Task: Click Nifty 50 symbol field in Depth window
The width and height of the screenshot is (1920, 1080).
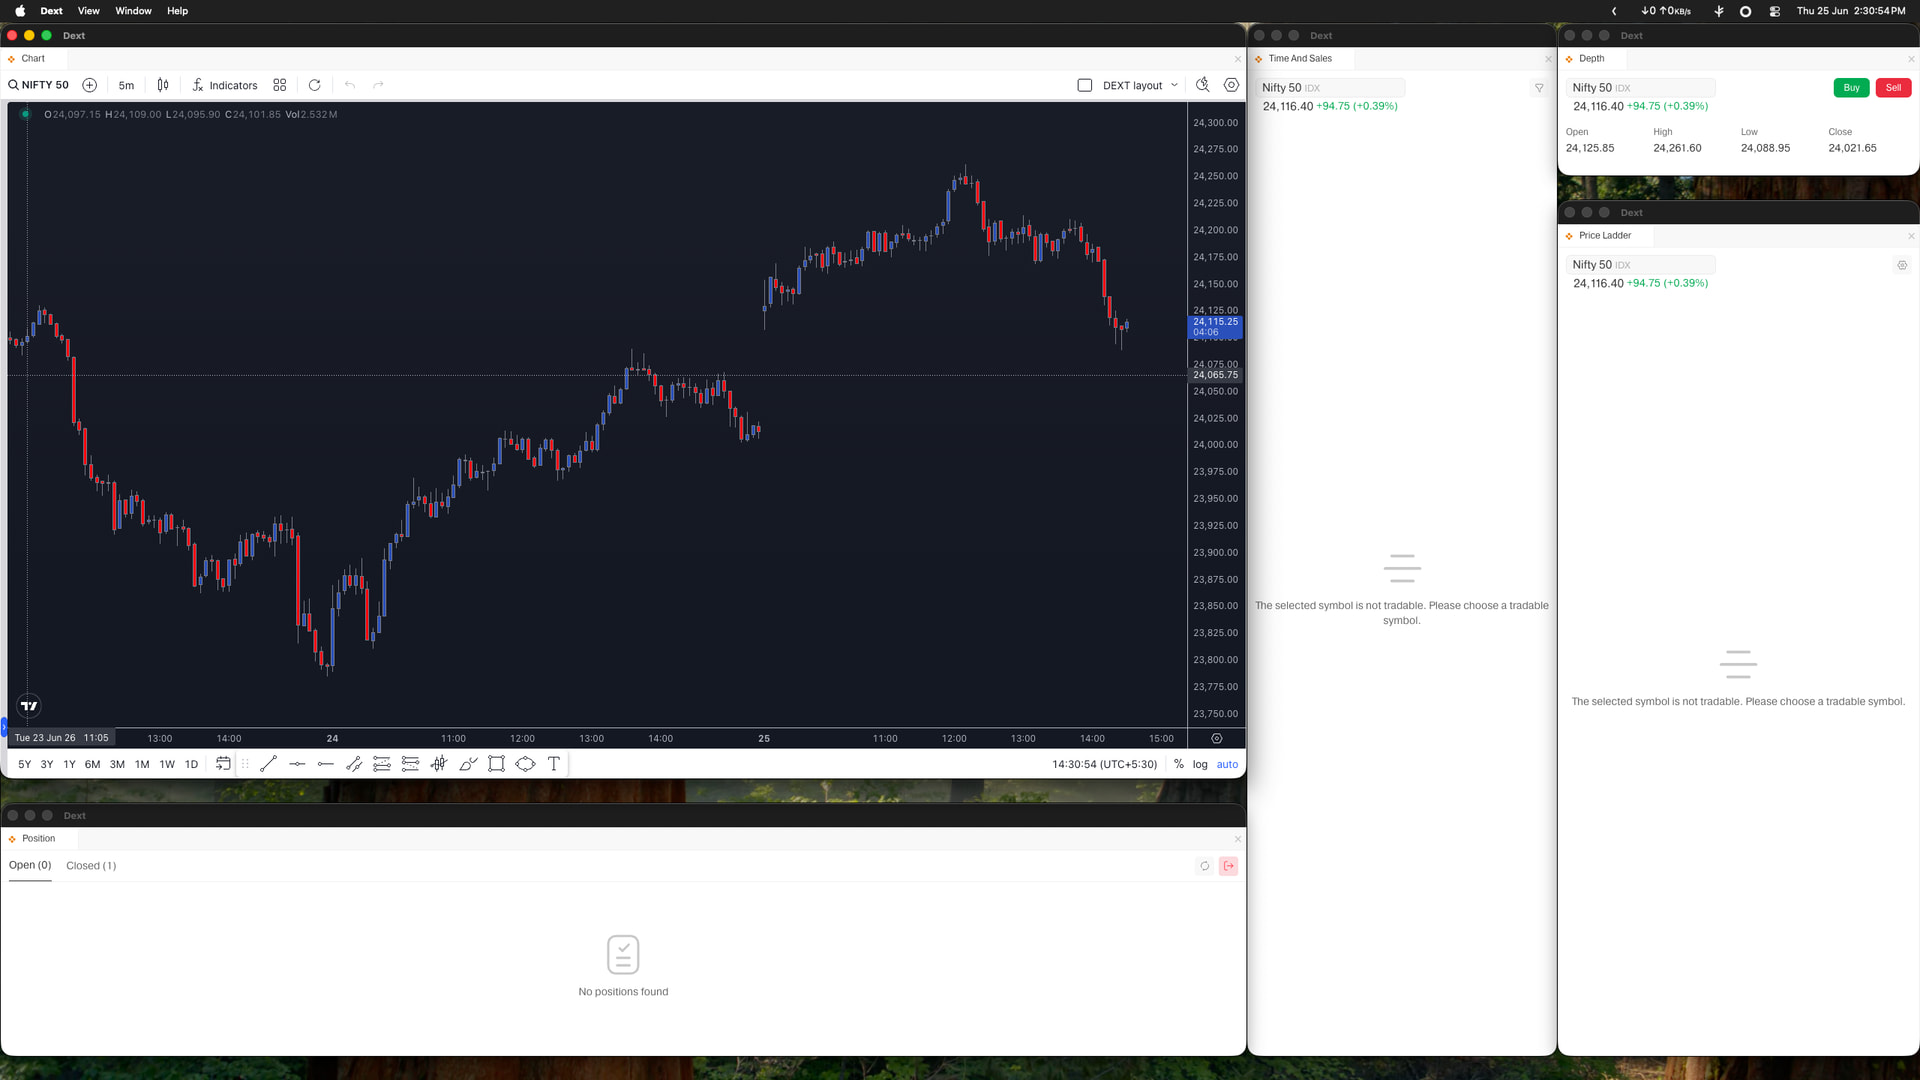Action: click(1640, 88)
